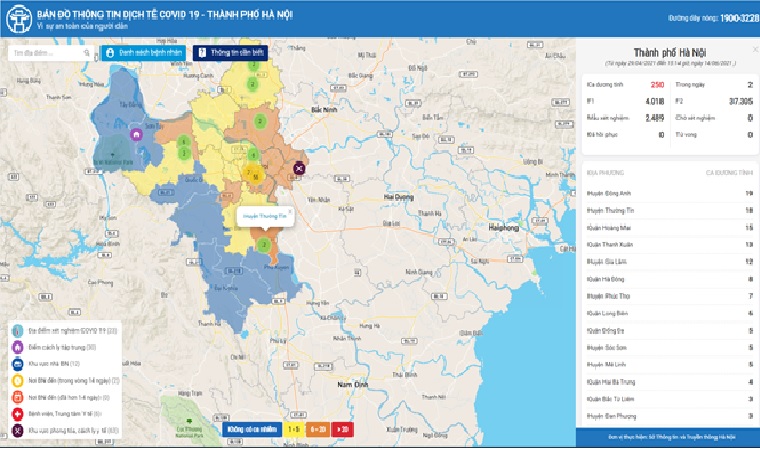760x449 pixels.
Task: Select Huyện Thường Tín in district list
Action: click(669, 210)
